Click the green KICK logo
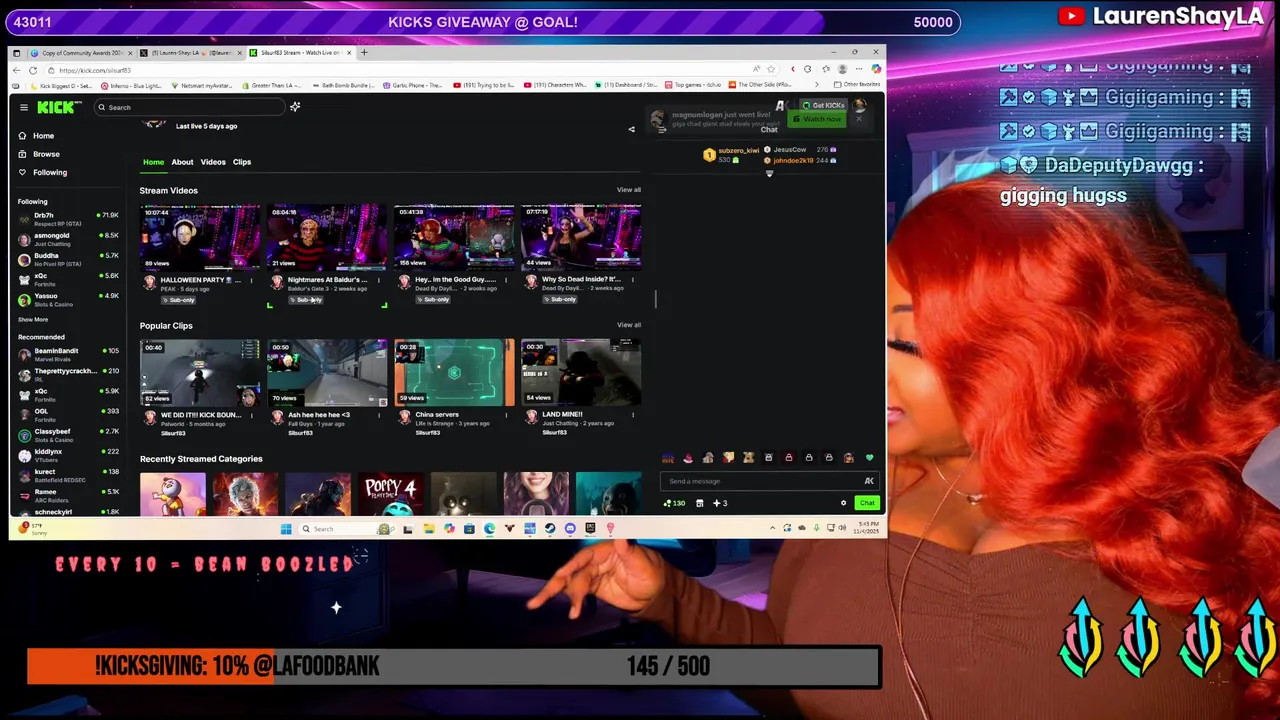 (58, 107)
